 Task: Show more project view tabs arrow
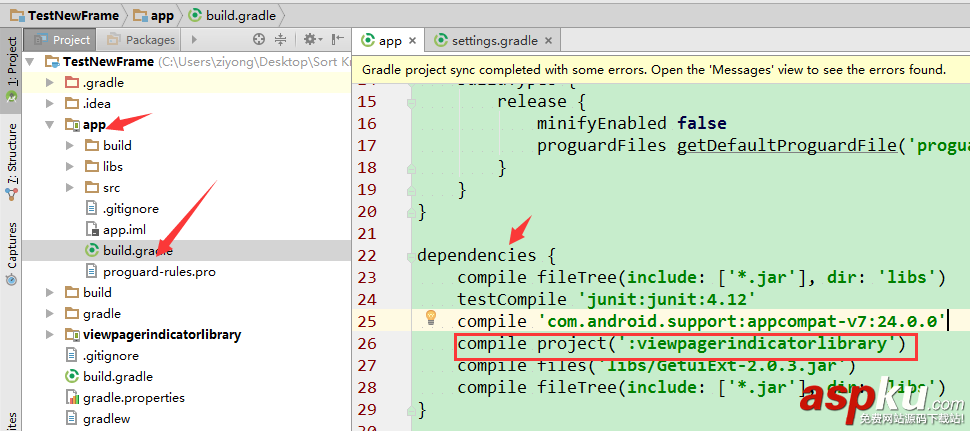[x=194, y=40]
